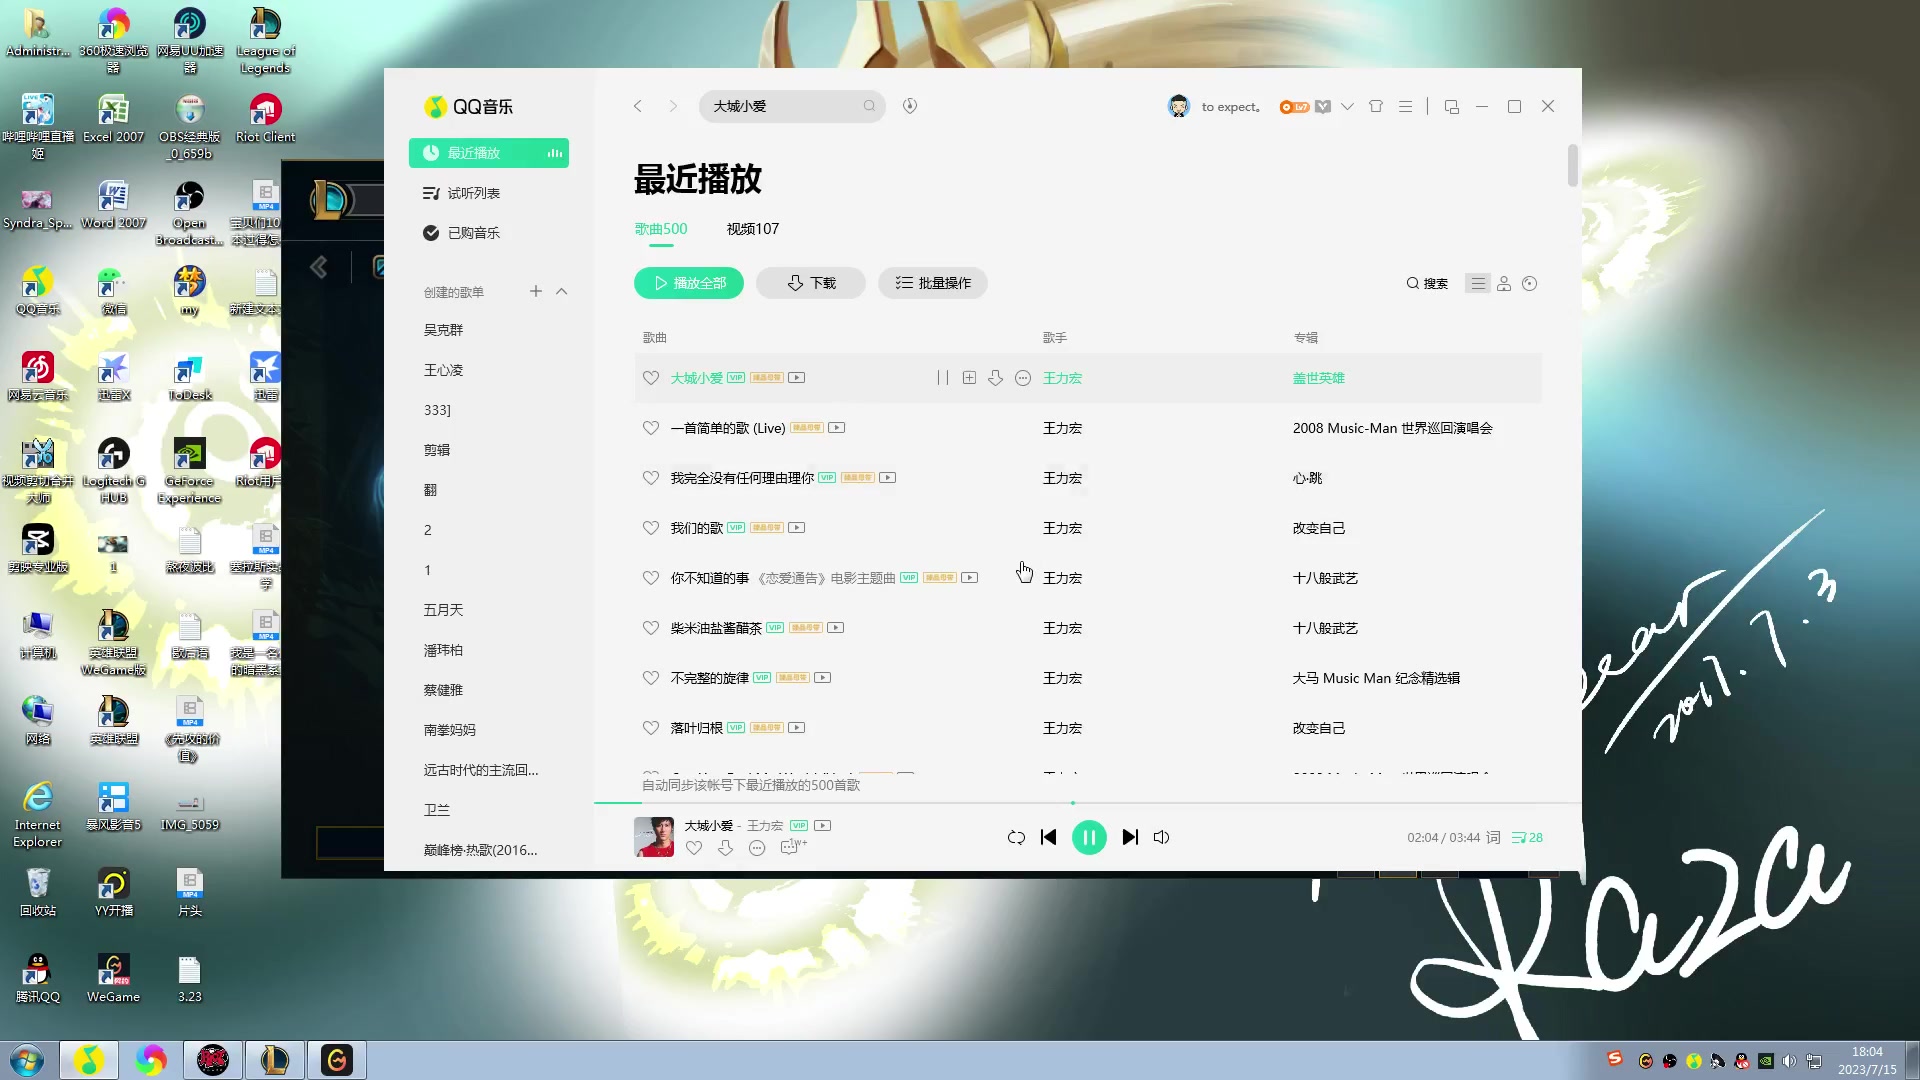Screen dimensions: 1920x1080
Task: Switch to artist grouping view icon
Action: click(1504, 284)
